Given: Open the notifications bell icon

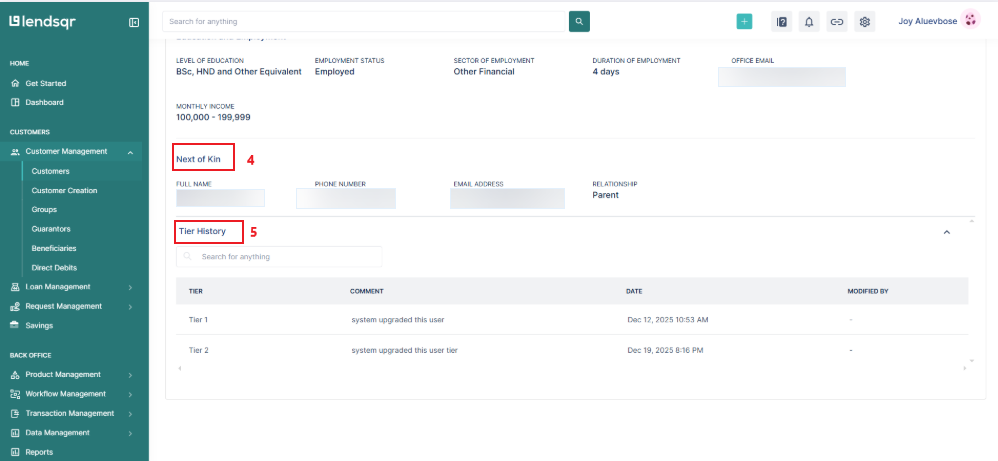Looking at the screenshot, I should pos(809,21).
